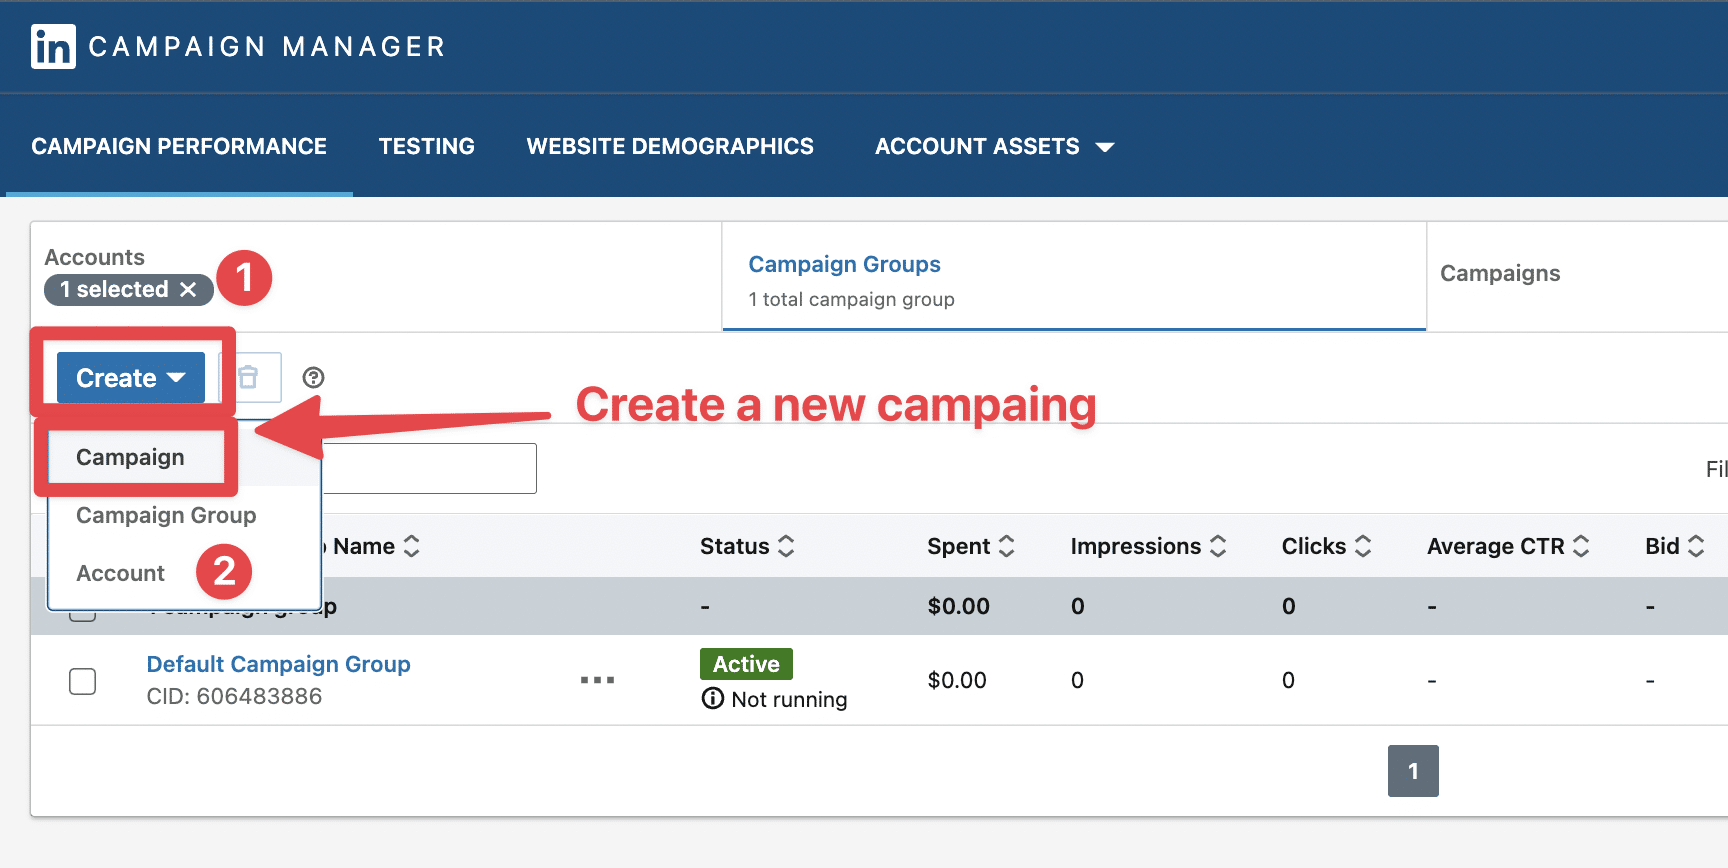Open the Campaign Groups tab
The width and height of the screenshot is (1728, 868).
(x=1073, y=277)
